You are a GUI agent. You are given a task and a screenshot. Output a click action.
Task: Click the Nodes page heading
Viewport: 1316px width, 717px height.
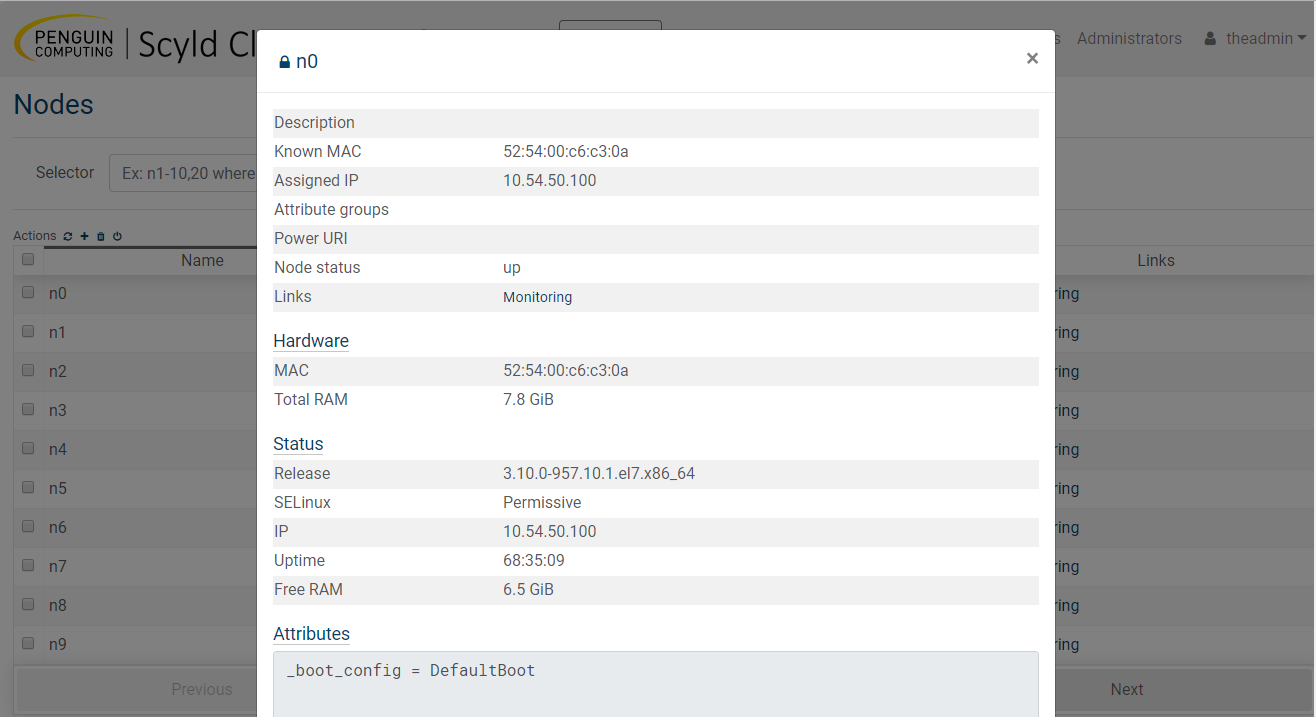[x=54, y=105]
